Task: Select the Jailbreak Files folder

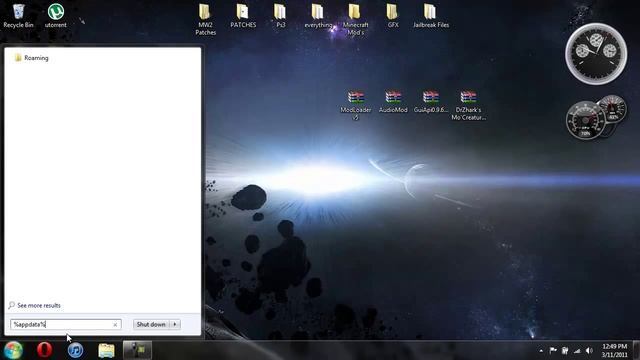Action: click(x=431, y=16)
